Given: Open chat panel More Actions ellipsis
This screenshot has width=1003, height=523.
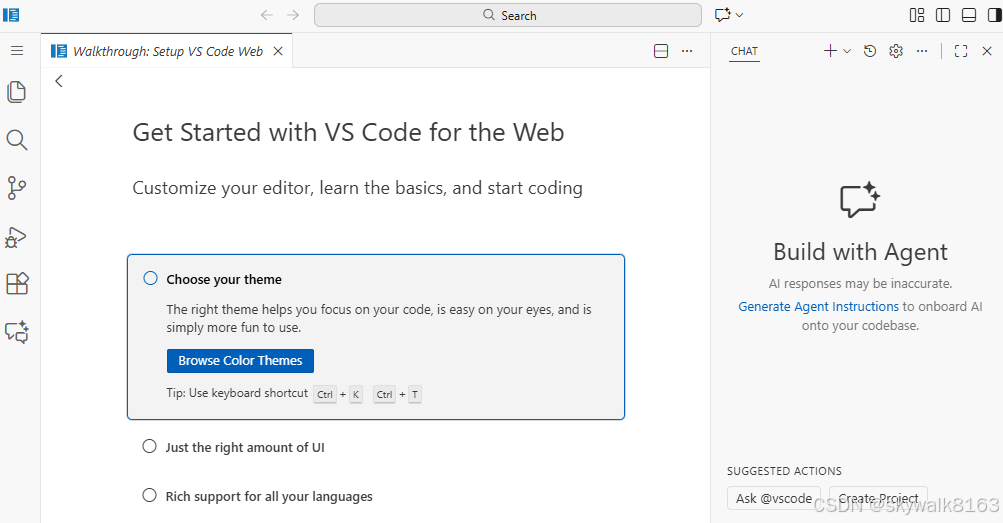Looking at the screenshot, I should pos(922,51).
